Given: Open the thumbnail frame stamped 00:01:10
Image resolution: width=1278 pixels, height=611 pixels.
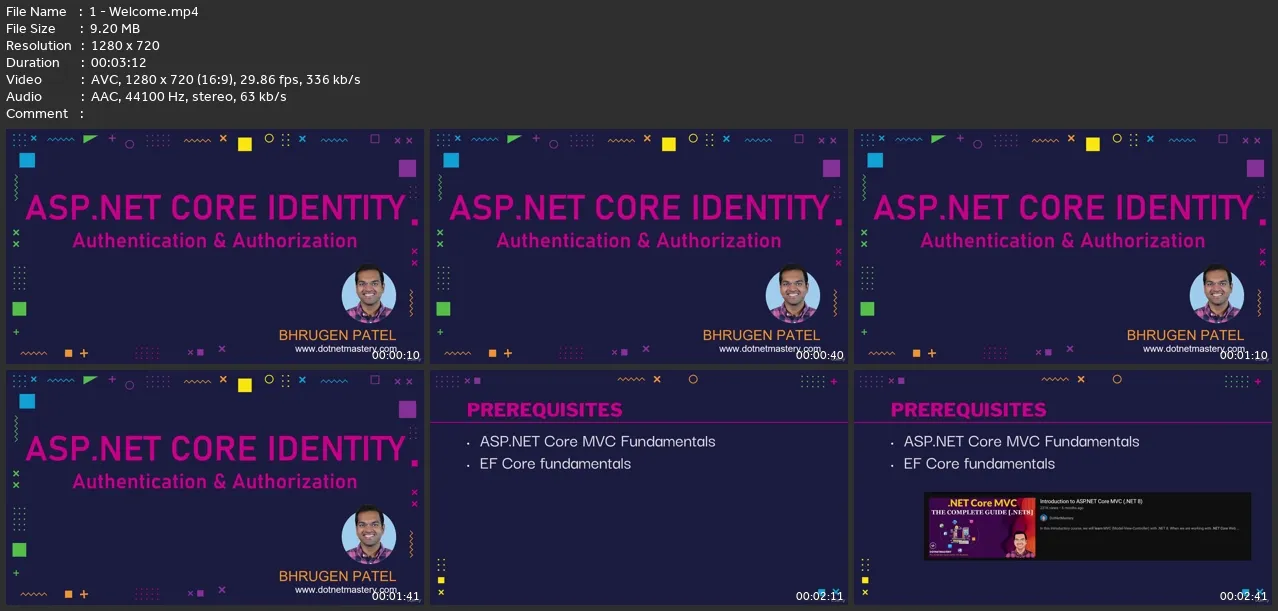Looking at the screenshot, I should pos(1062,246).
